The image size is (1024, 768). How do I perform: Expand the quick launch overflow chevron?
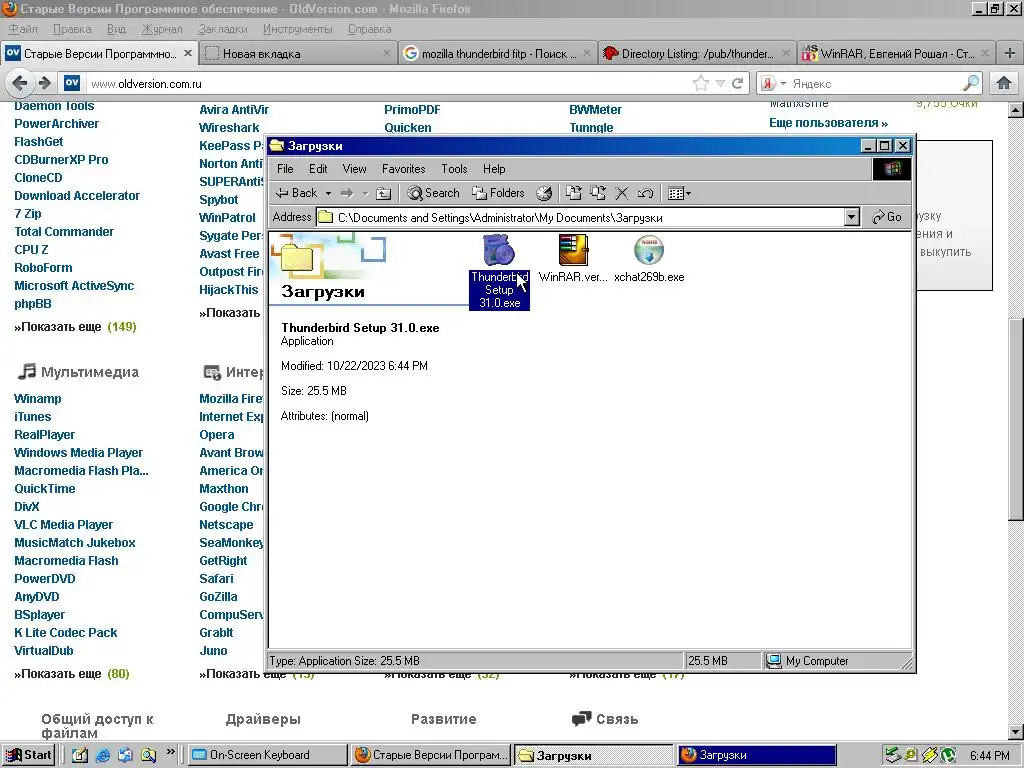point(170,752)
